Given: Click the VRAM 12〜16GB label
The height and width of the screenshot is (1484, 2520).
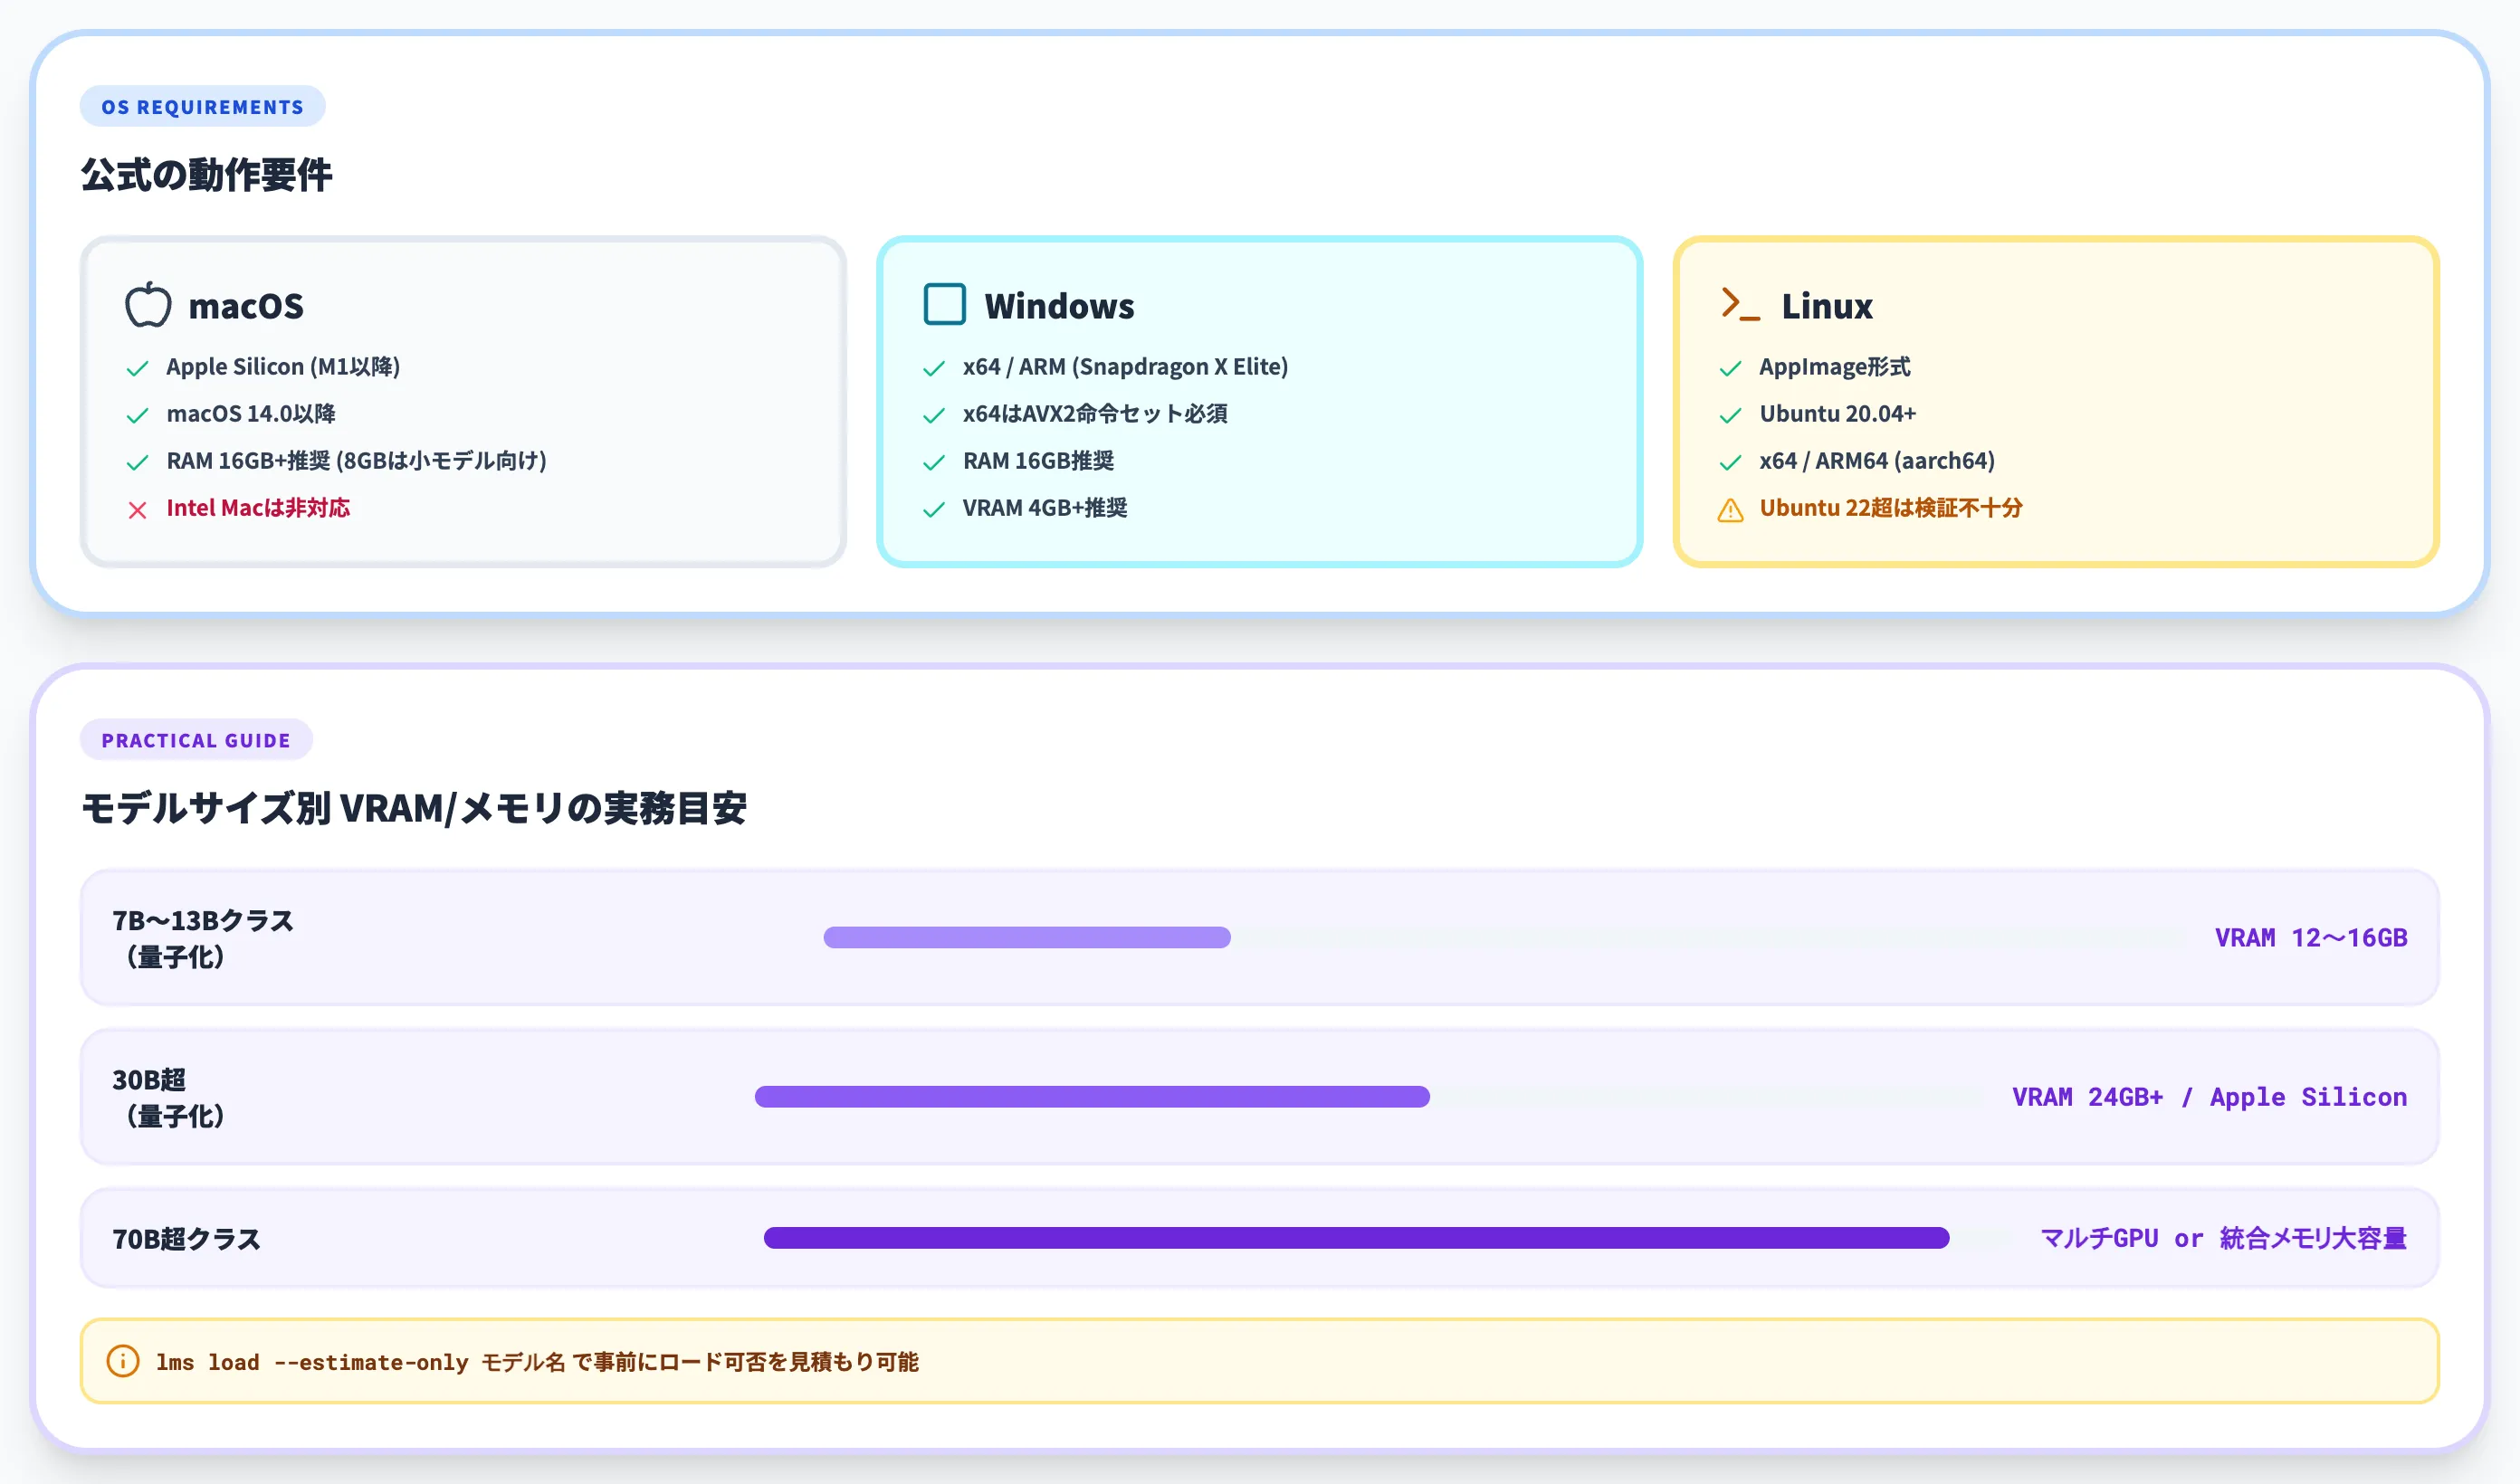Looking at the screenshot, I should pyautogui.click(x=2310, y=938).
